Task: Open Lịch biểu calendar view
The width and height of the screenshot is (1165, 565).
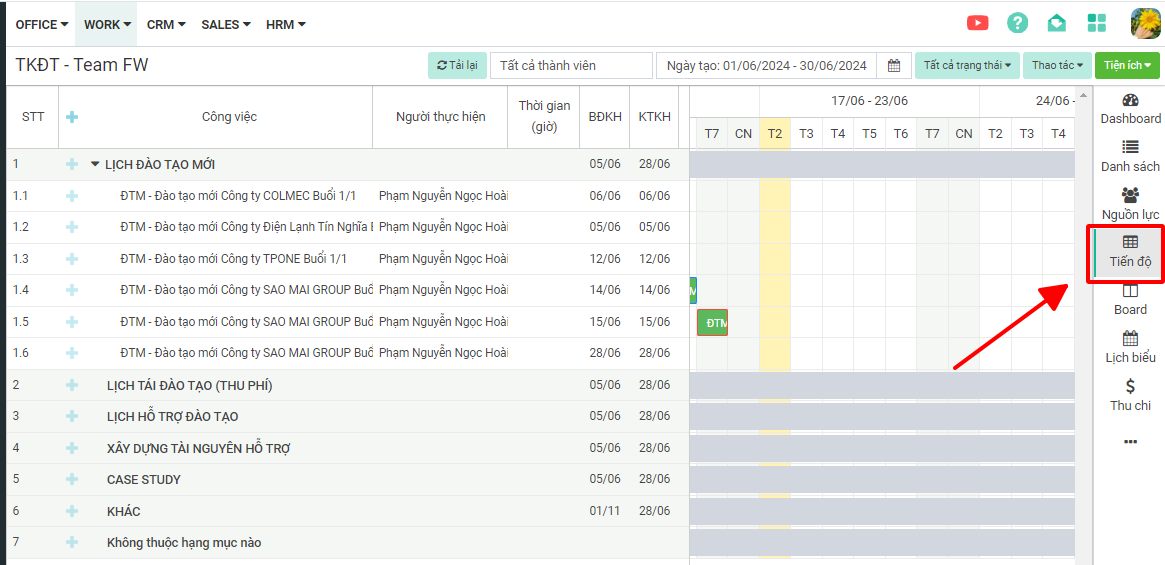Action: 1130,348
